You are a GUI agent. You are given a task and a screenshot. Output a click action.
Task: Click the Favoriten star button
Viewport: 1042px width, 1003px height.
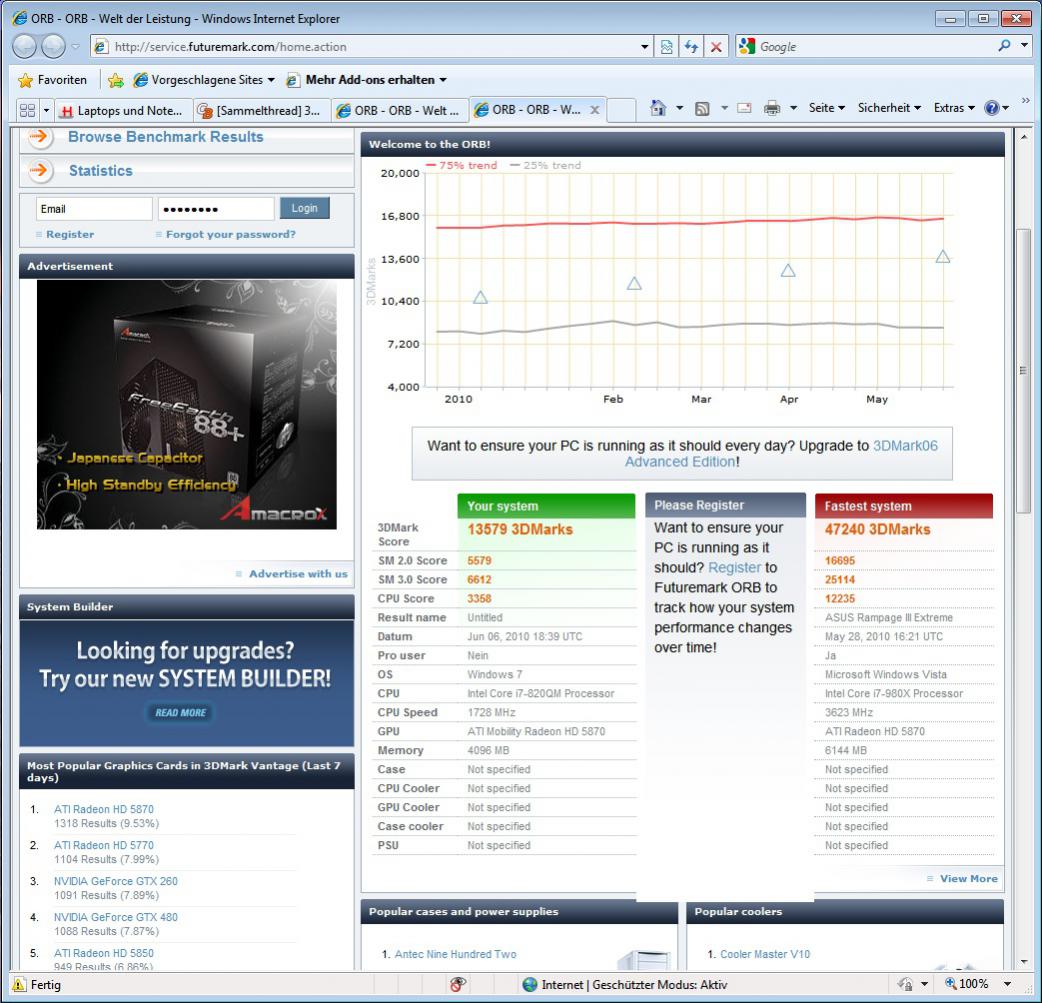53,80
